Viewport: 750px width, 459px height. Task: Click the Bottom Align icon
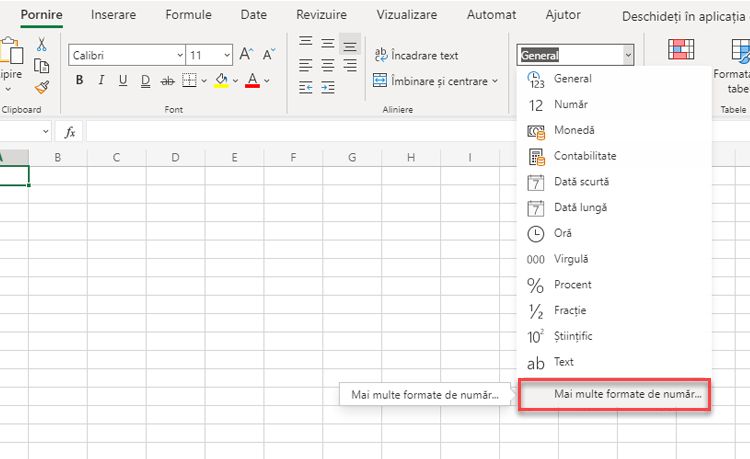click(350, 45)
